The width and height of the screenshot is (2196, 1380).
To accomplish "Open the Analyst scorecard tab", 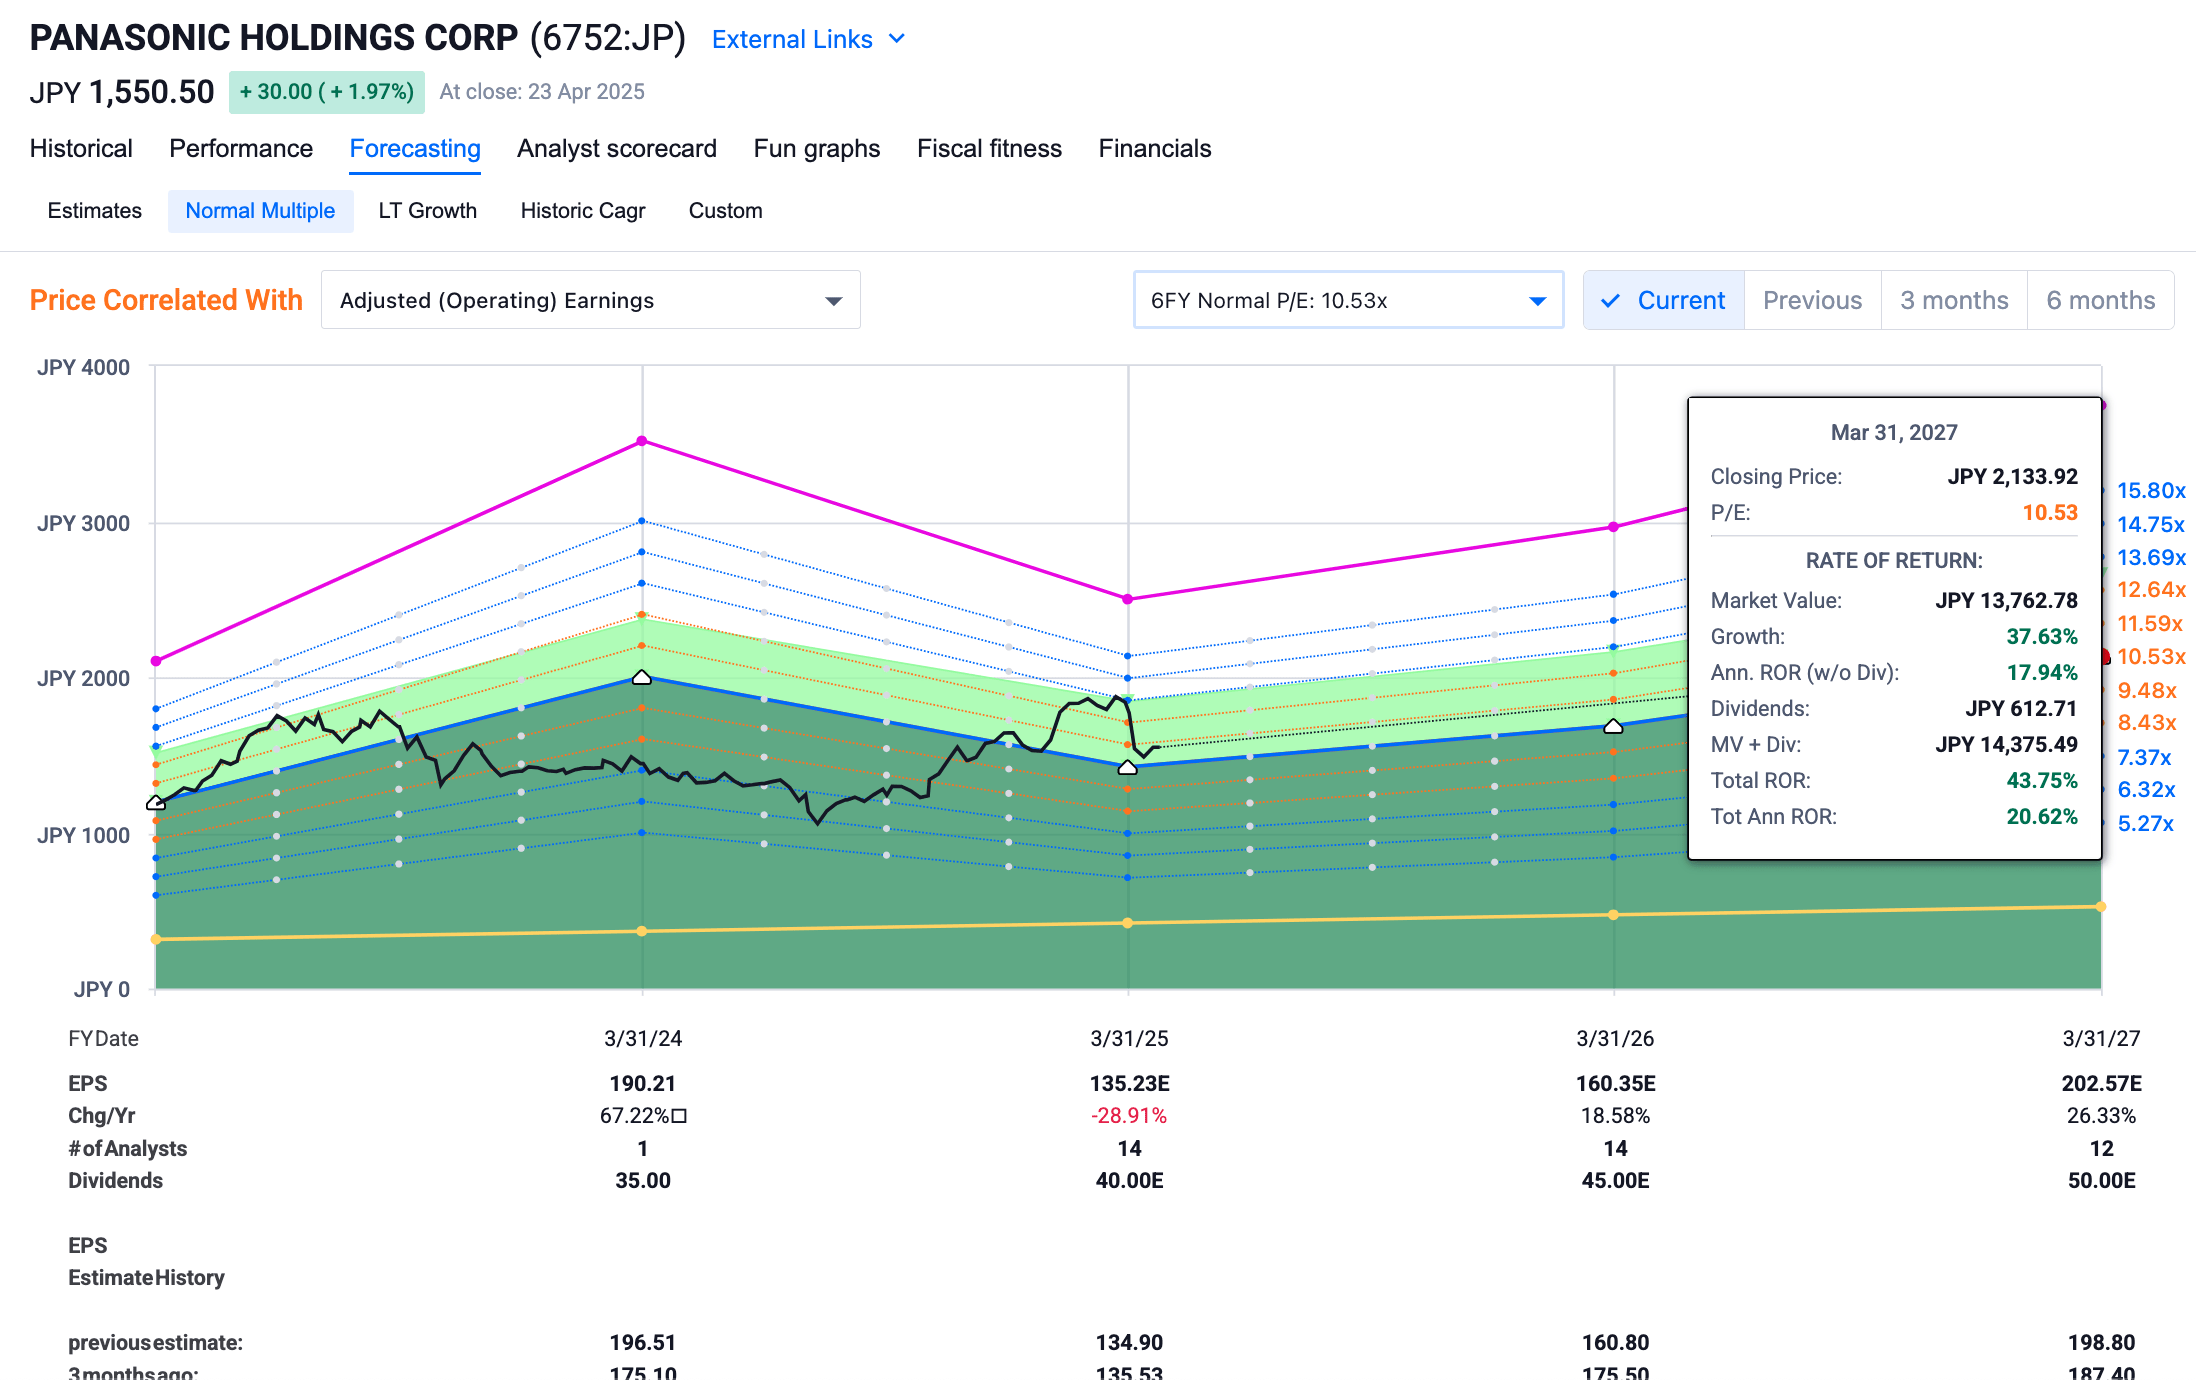I will click(x=616, y=149).
